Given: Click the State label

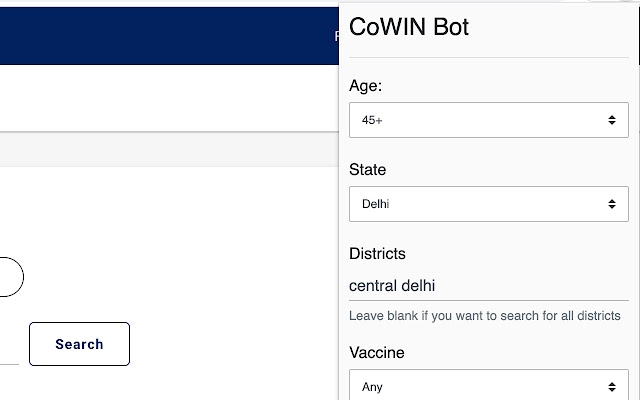Looking at the screenshot, I should 367,170.
